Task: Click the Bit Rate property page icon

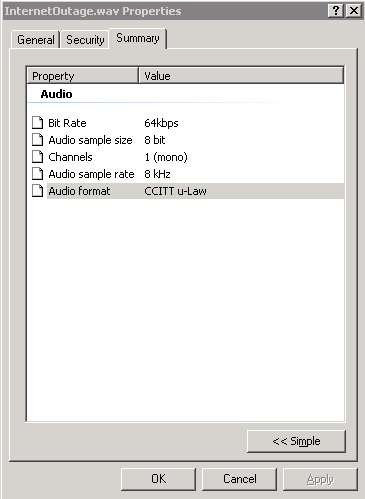Action: click(37, 123)
